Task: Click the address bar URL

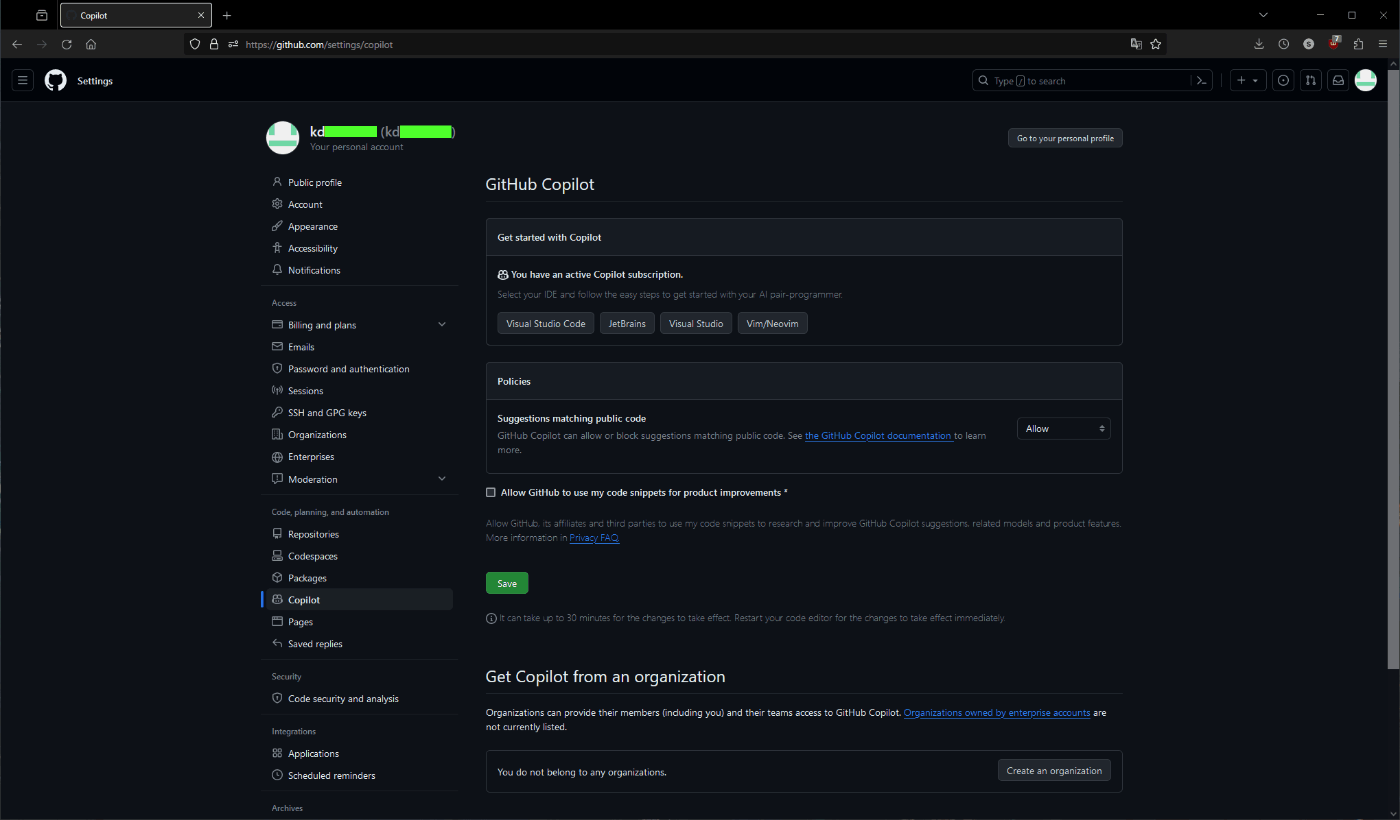Action: click(x=320, y=44)
